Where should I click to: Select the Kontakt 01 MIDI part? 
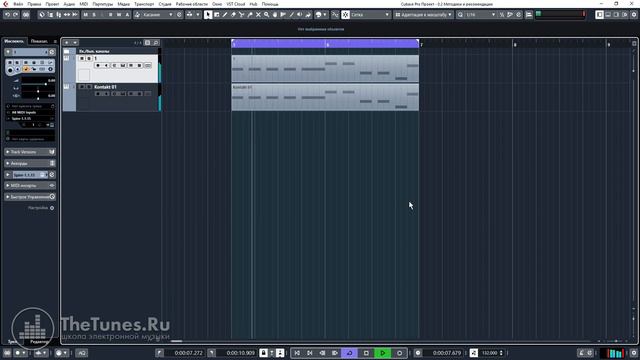click(325, 97)
